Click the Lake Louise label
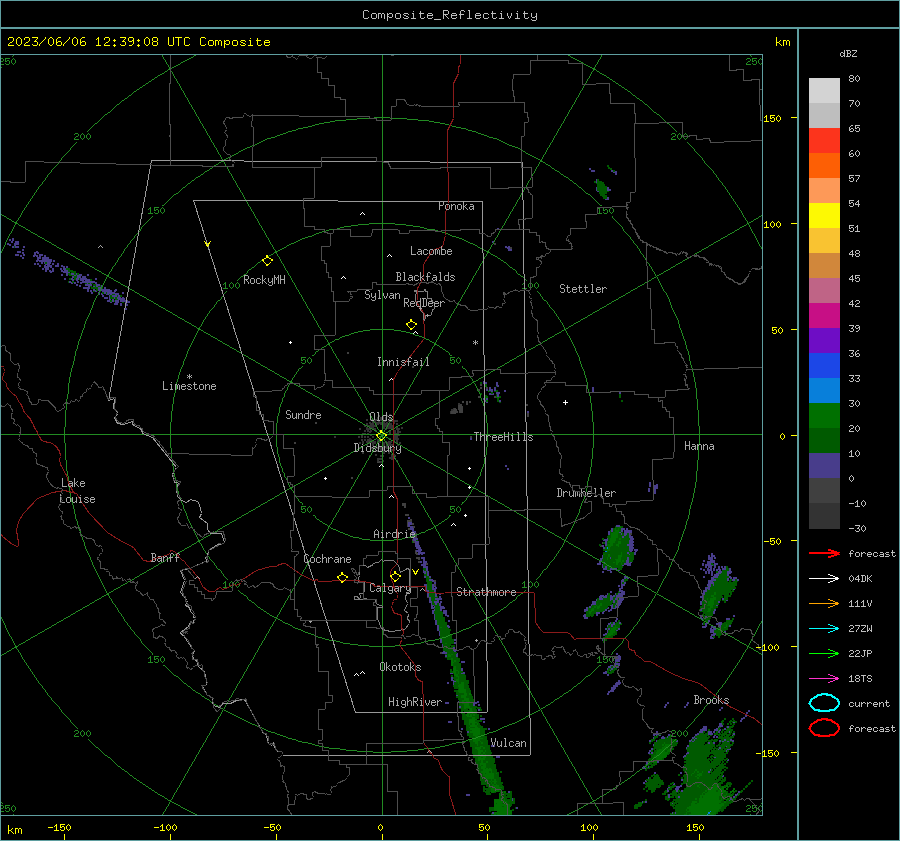 tap(77, 491)
